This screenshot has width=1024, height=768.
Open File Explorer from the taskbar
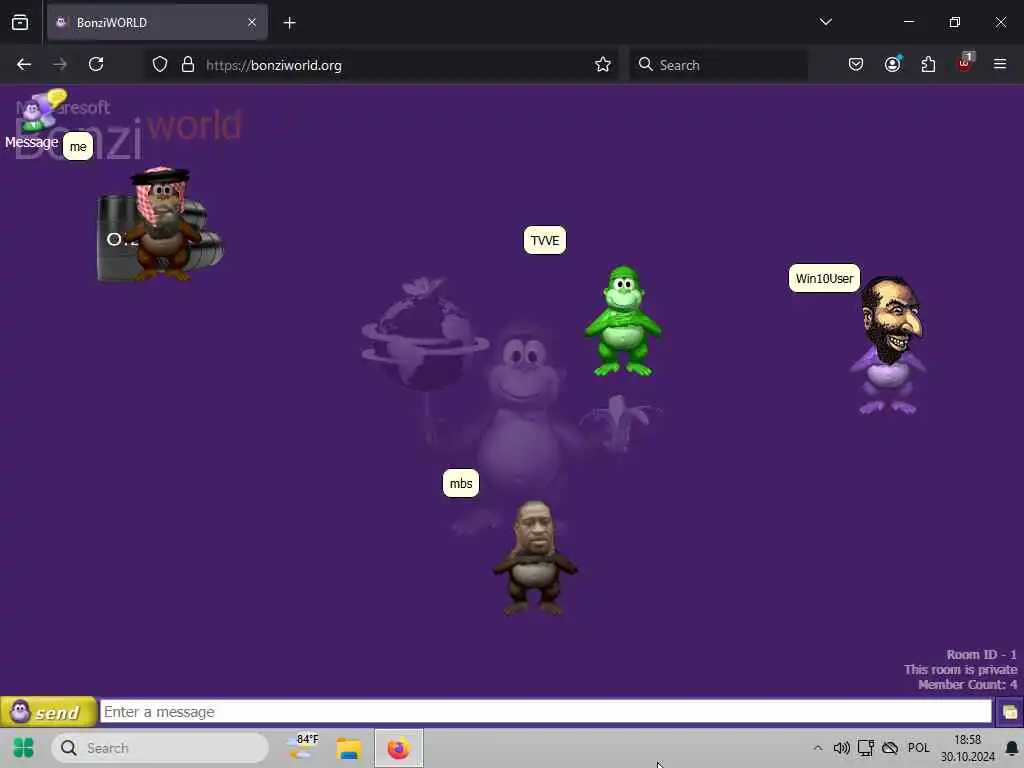pos(349,748)
